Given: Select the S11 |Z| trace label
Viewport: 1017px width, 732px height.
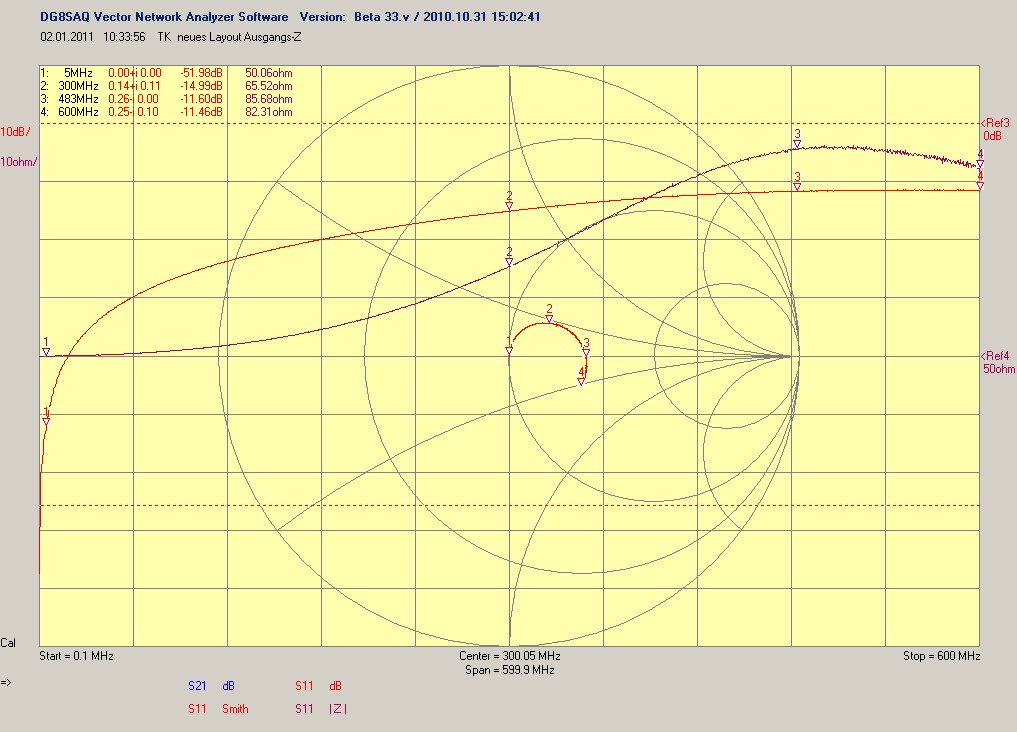Looking at the screenshot, I should 321,709.
